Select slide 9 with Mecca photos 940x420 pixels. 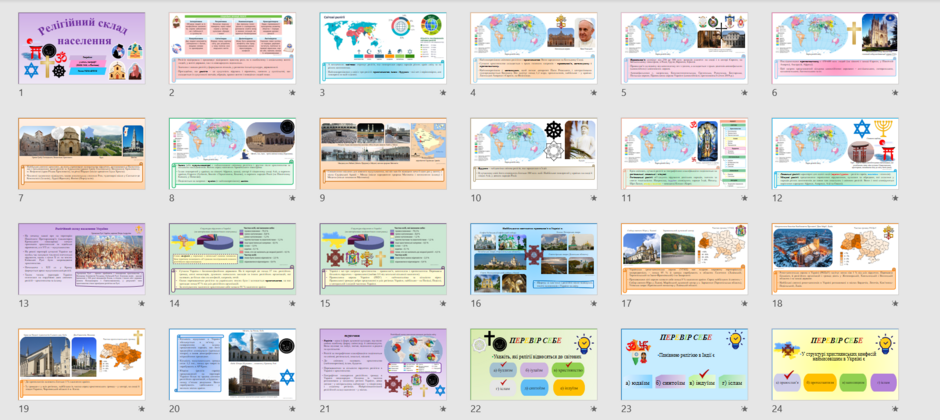coord(383,154)
